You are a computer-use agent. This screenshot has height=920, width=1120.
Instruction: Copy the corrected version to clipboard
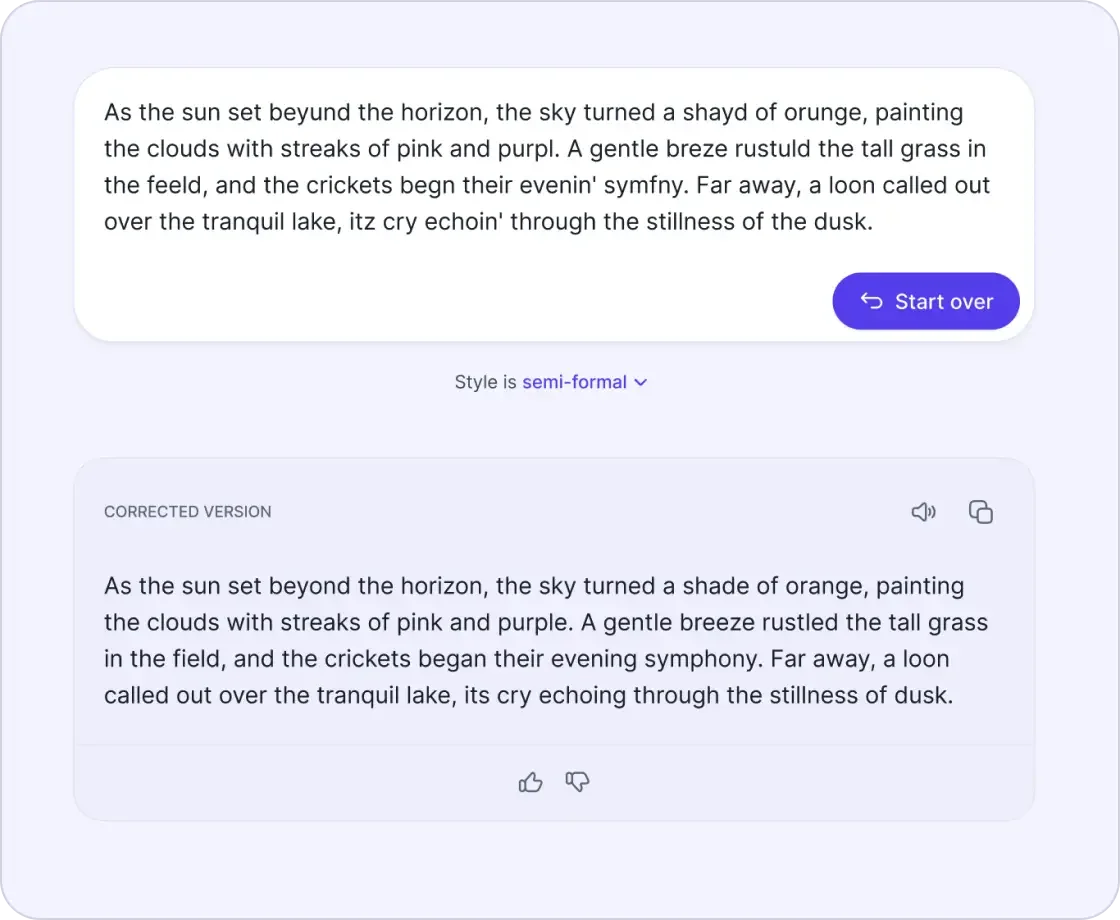click(981, 512)
